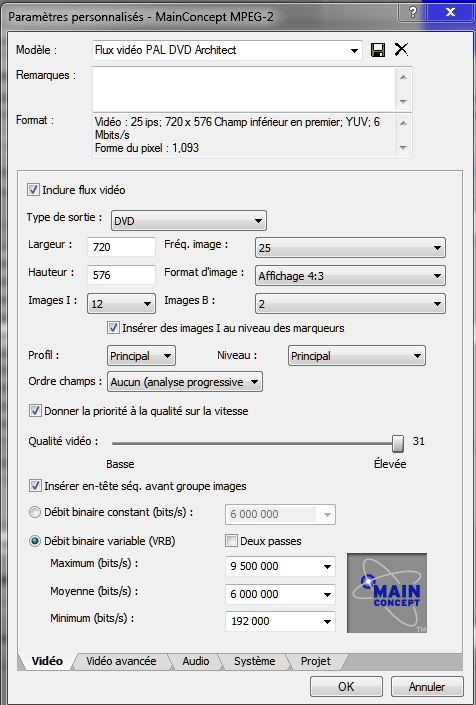Open the Ordre champs dropdown
The height and width of the screenshot is (705, 476).
tap(185, 382)
